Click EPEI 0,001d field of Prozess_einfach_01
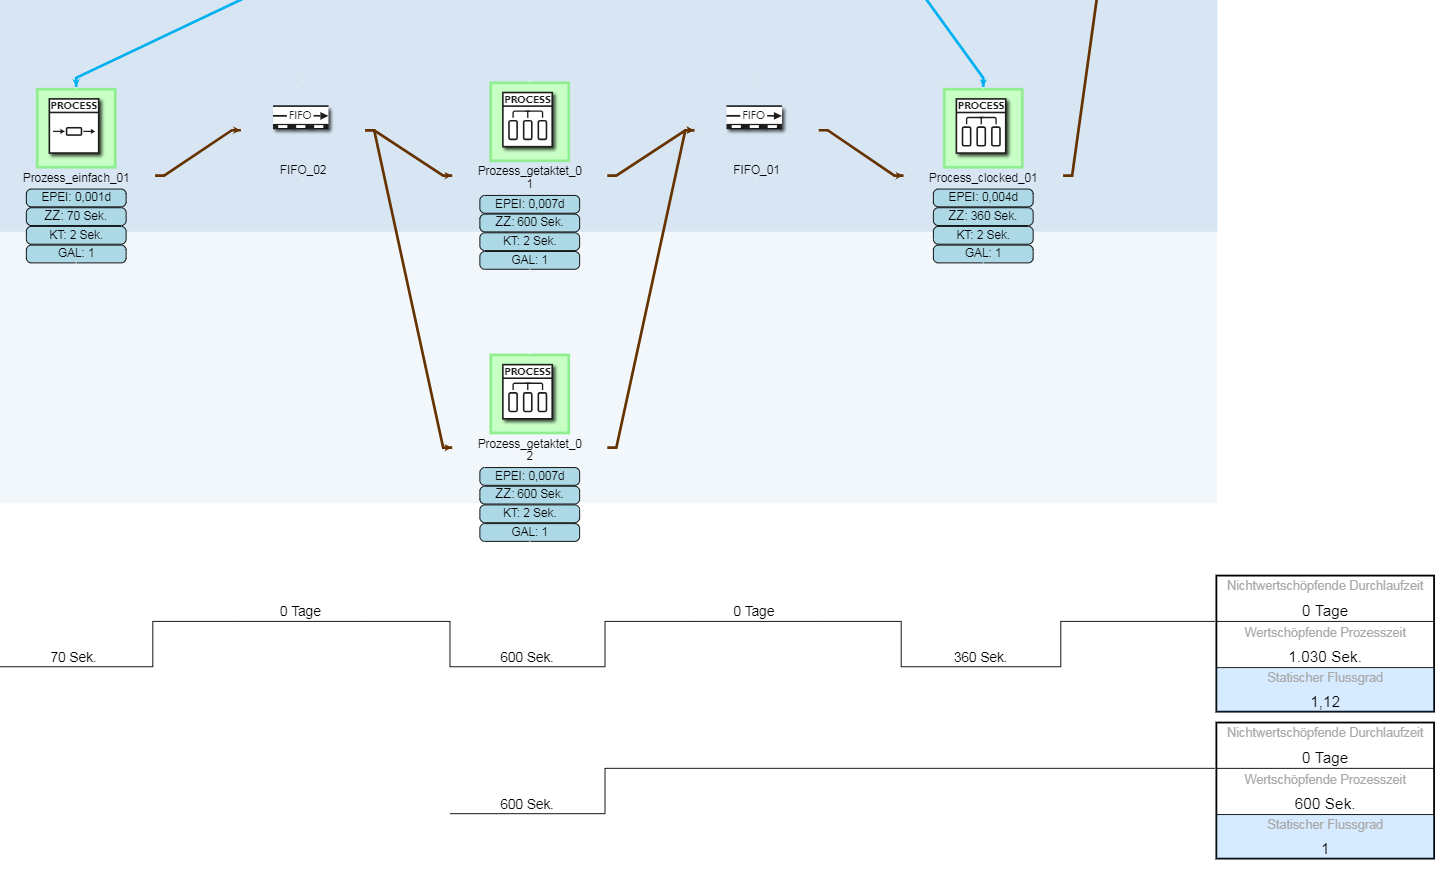The image size is (1443, 871). 76,197
